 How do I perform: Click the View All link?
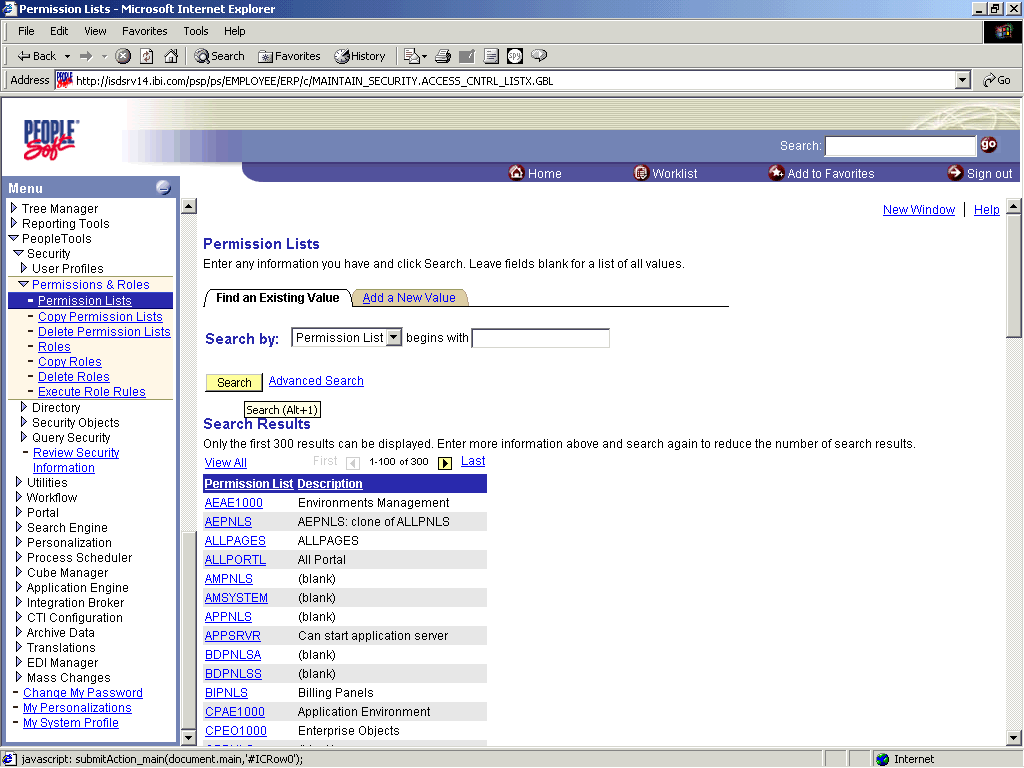point(225,462)
